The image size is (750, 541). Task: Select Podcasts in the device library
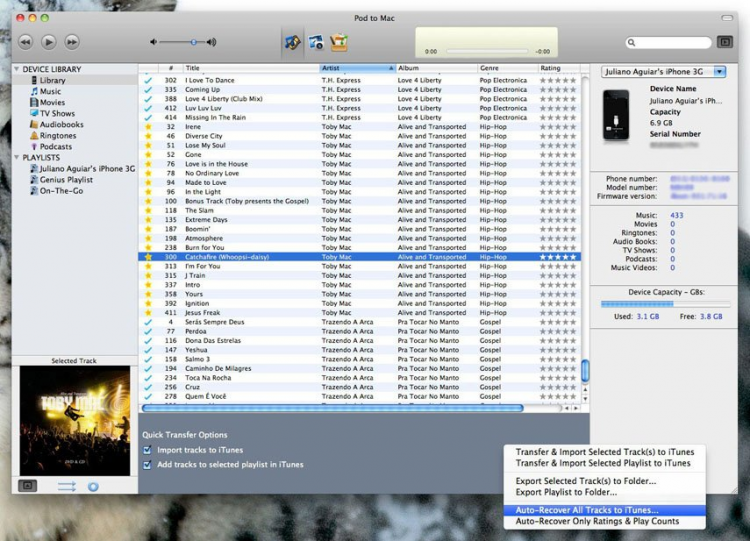point(56,146)
